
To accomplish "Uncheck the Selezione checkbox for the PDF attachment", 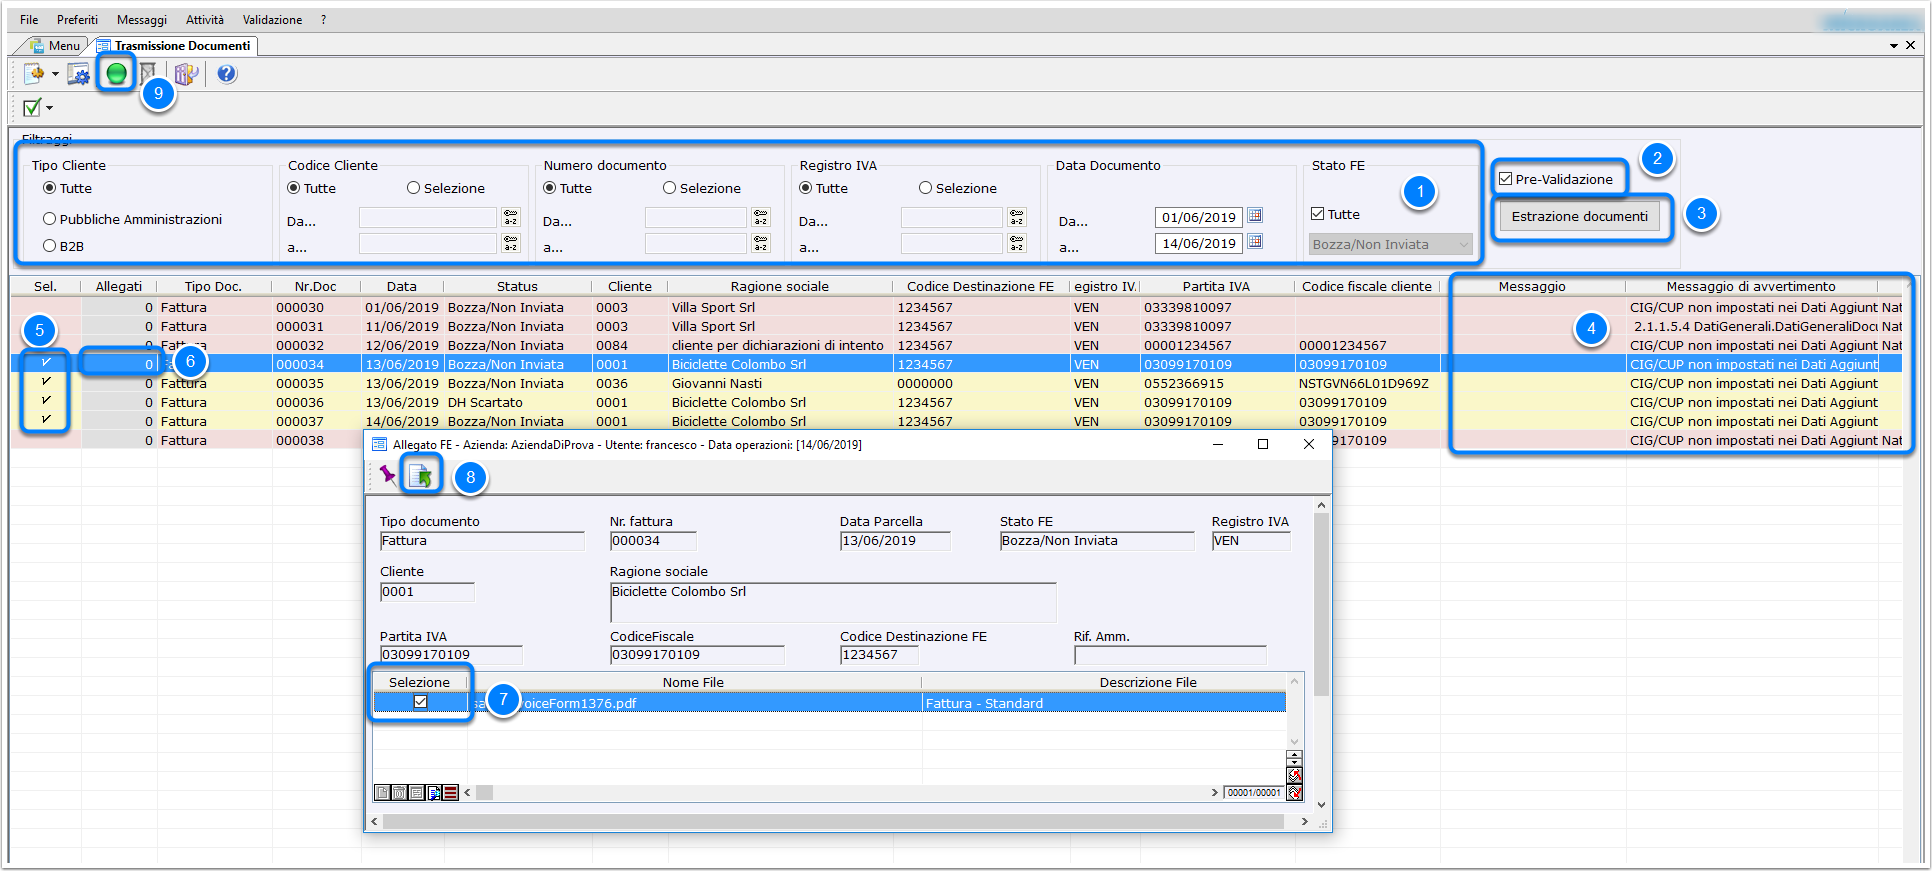I will (x=420, y=702).
